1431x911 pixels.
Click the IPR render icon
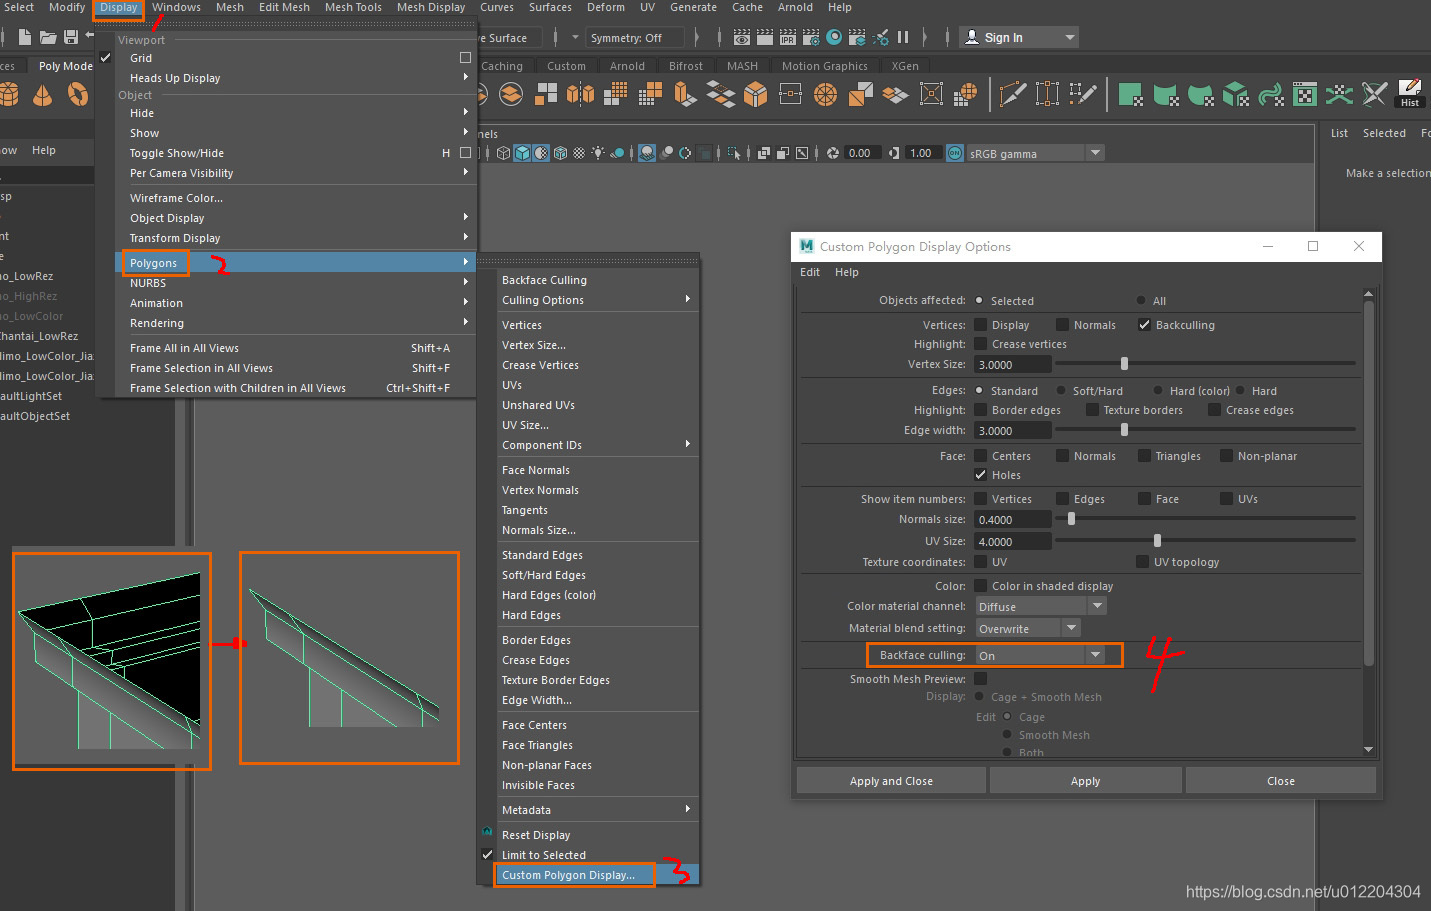pyautogui.click(x=788, y=38)
